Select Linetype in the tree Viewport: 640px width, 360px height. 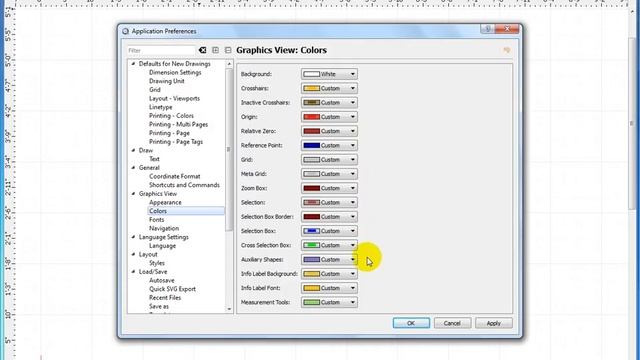pos(160,107)
